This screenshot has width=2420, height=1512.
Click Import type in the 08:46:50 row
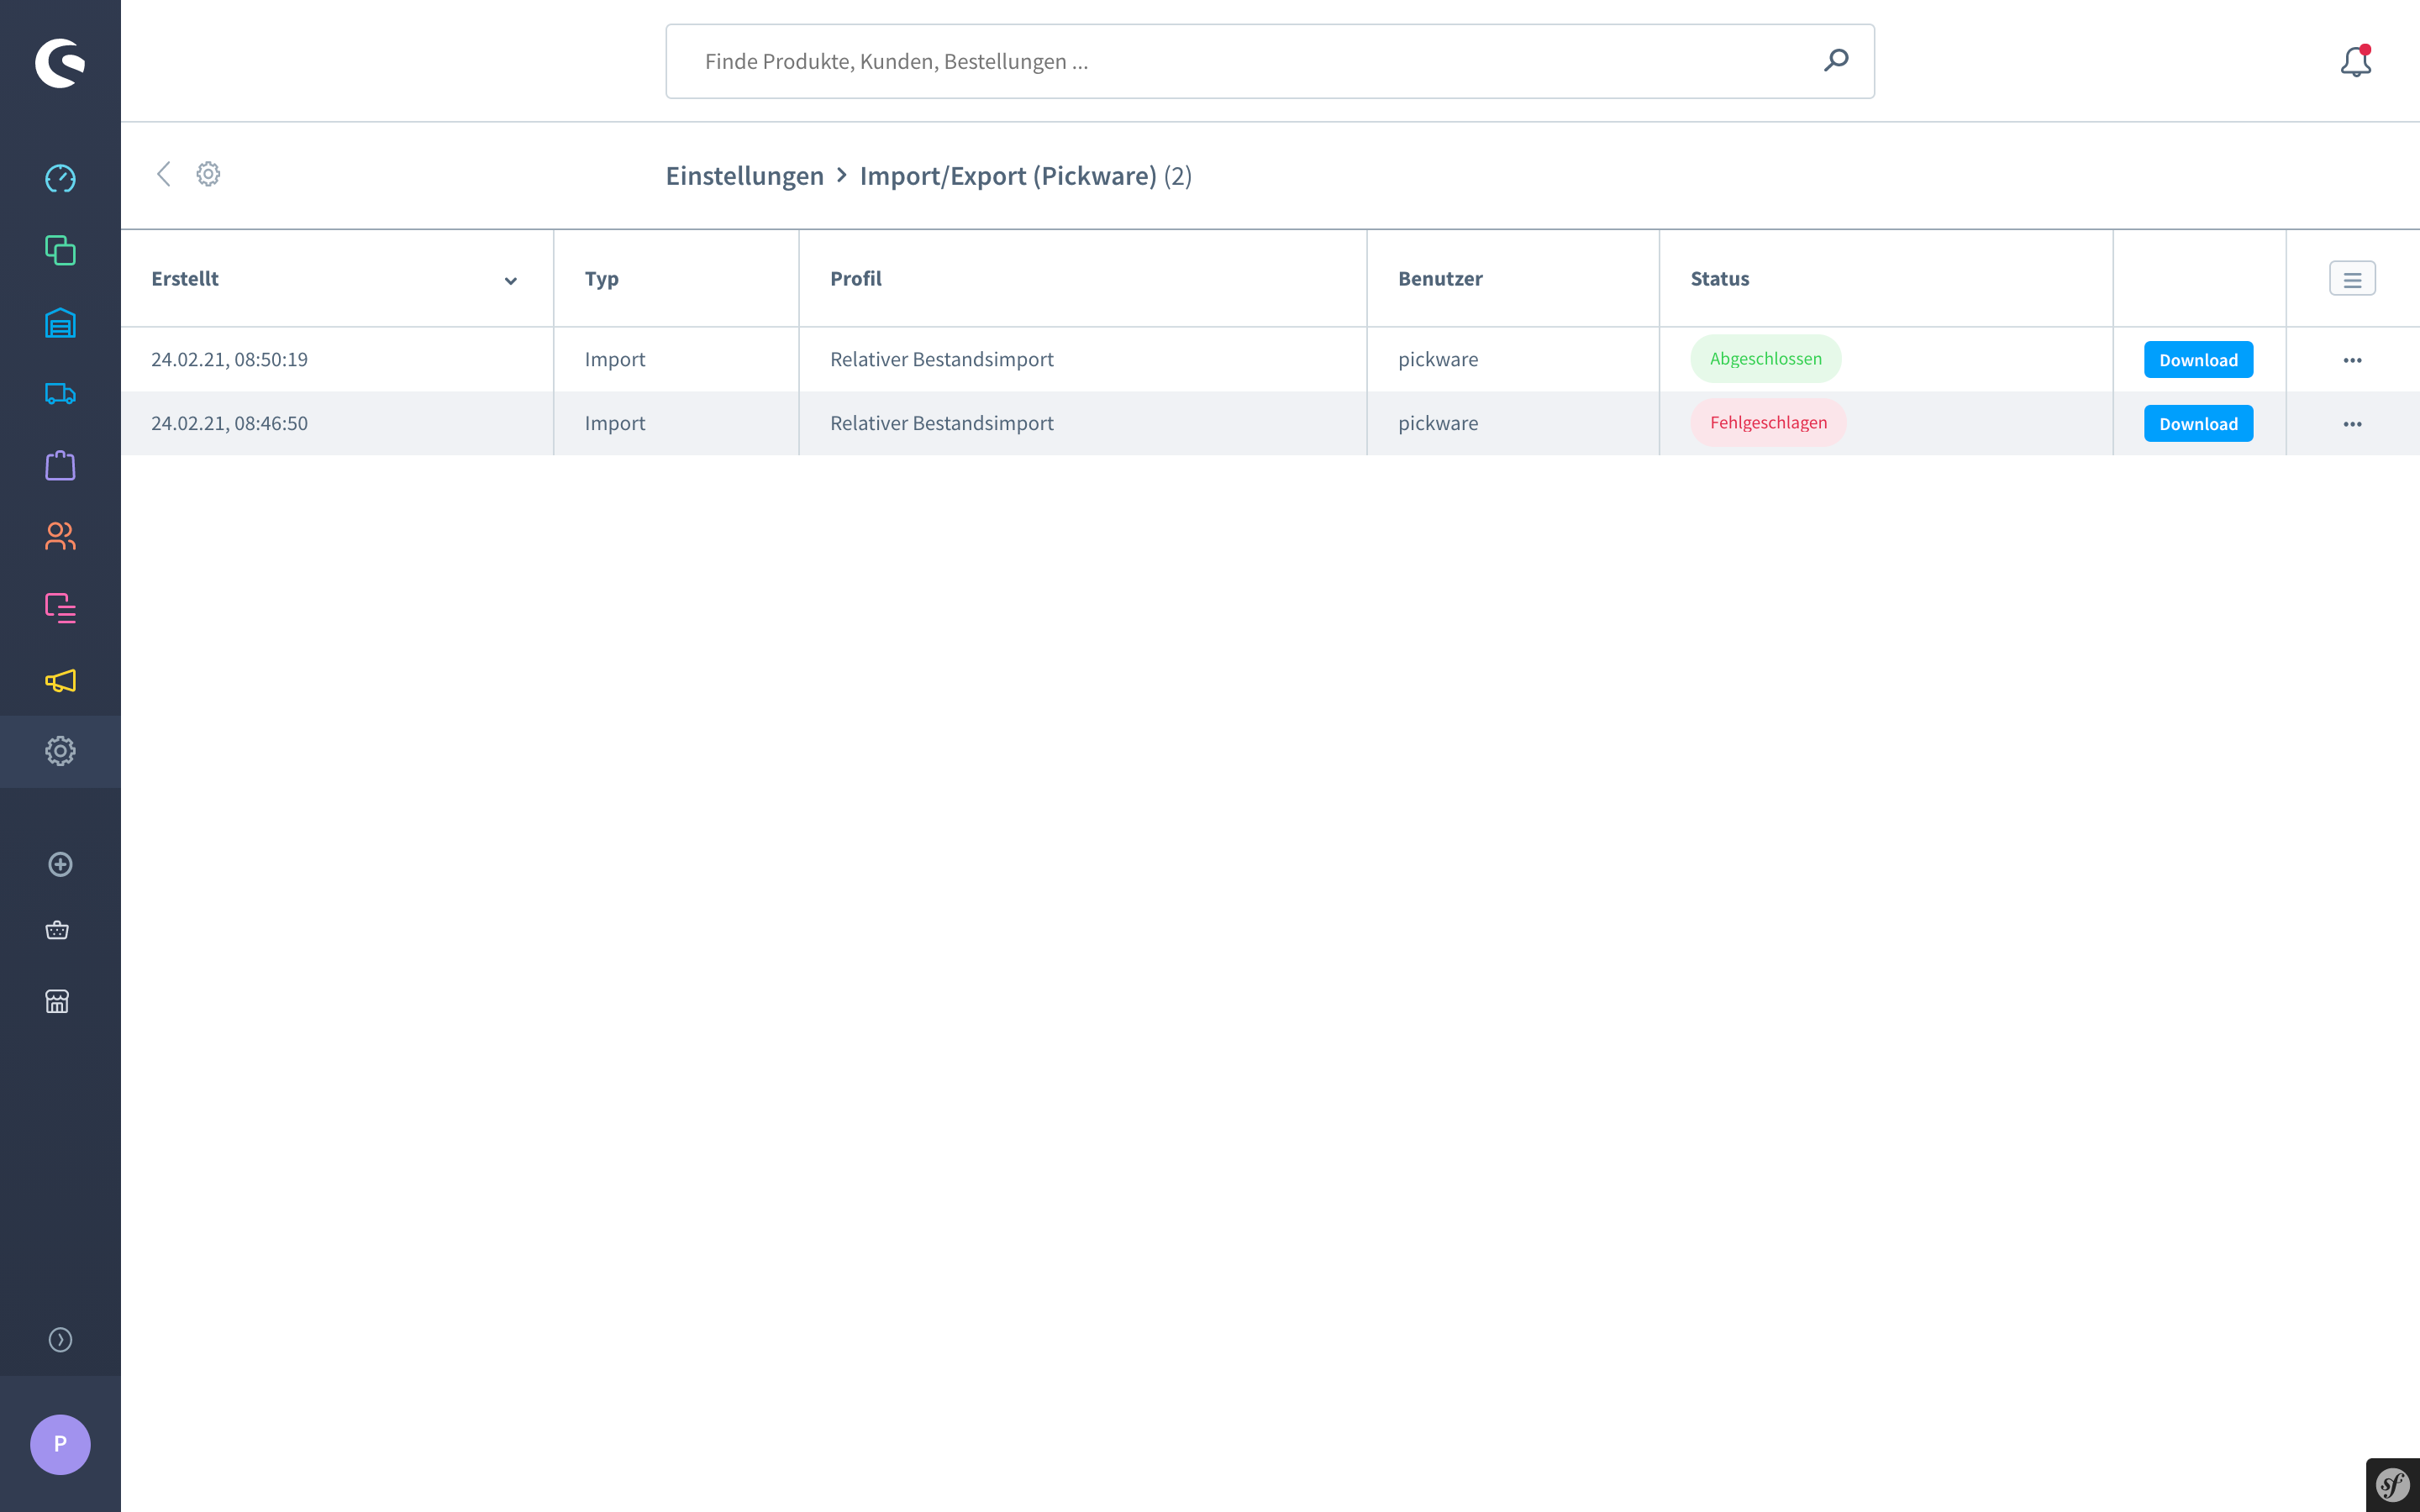[615, 423]
